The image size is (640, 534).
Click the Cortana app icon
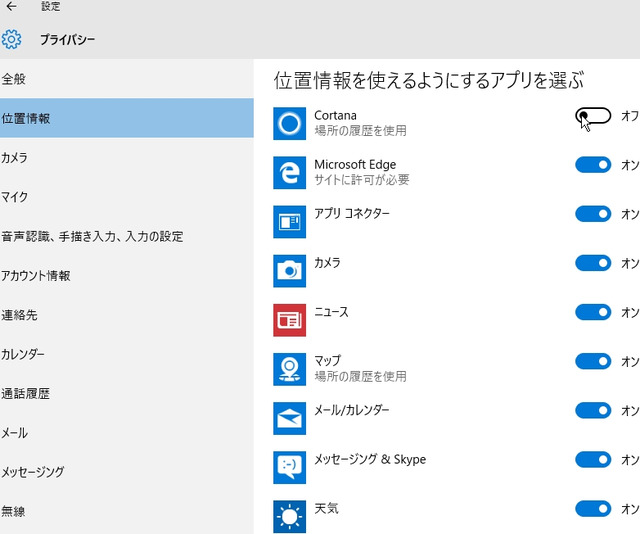tap(289, 123)
